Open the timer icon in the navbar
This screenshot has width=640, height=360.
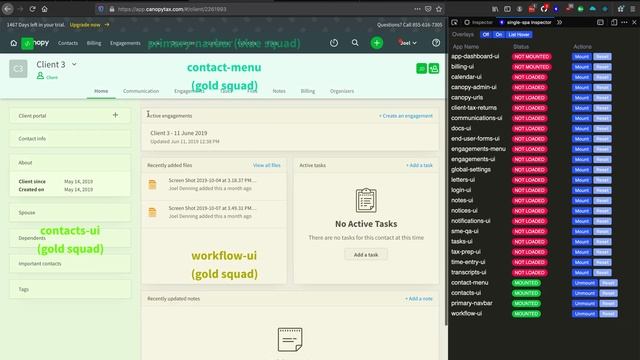pyautogui.click(x=334, y=43)
